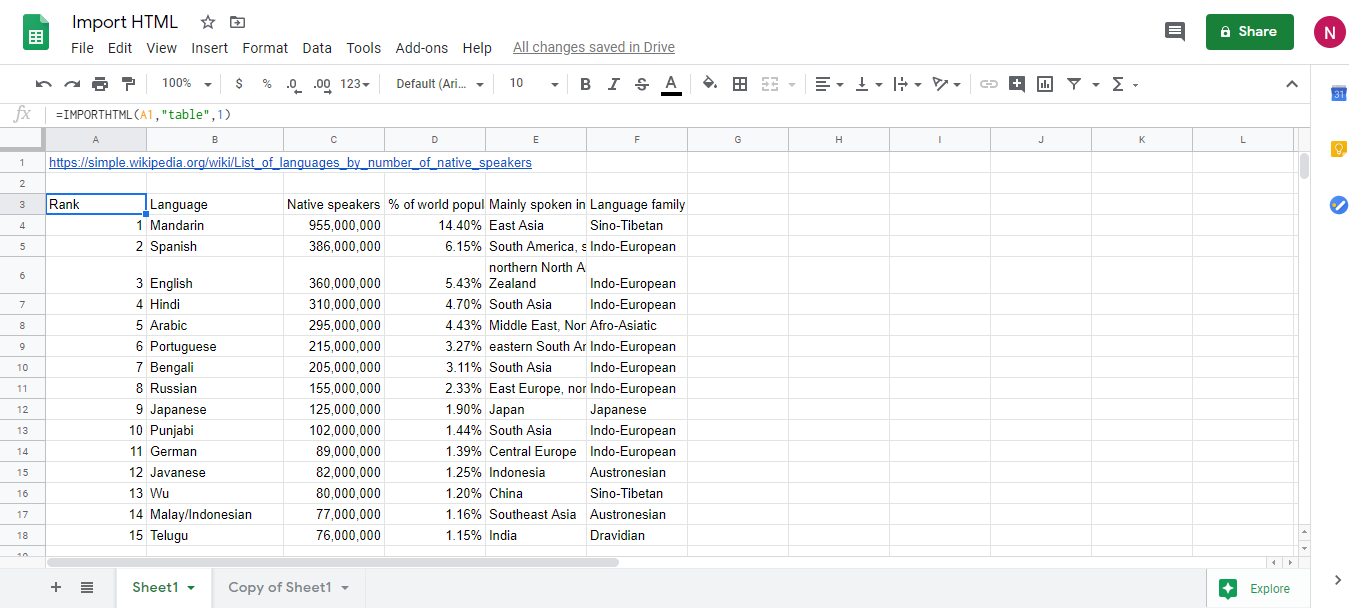The width and height of the screenshot is (1349, 608).
Task: Open the N account avatar
Action: (x=1329, y=32)
